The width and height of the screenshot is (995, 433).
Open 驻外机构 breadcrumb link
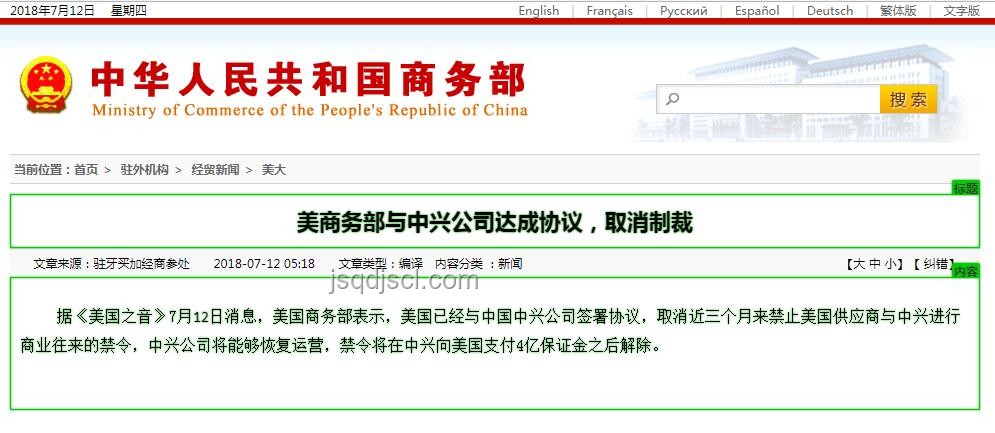[x=145, y=170]
